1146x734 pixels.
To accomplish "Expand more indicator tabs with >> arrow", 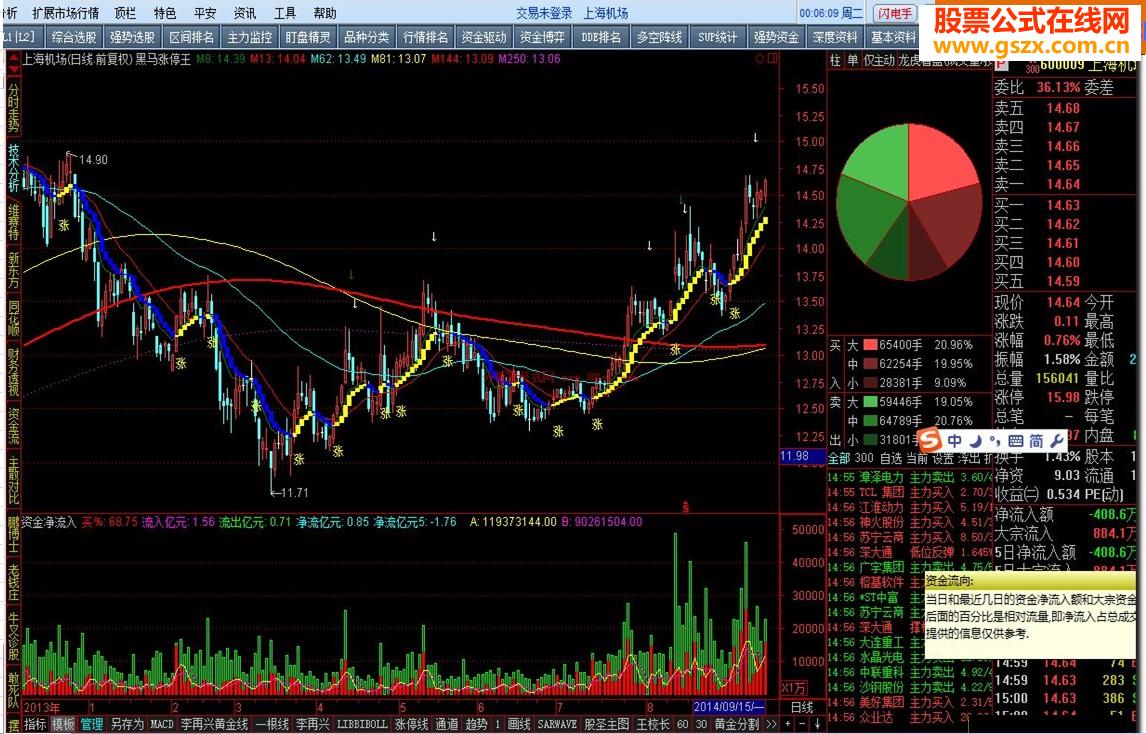I will click(771, 724).
